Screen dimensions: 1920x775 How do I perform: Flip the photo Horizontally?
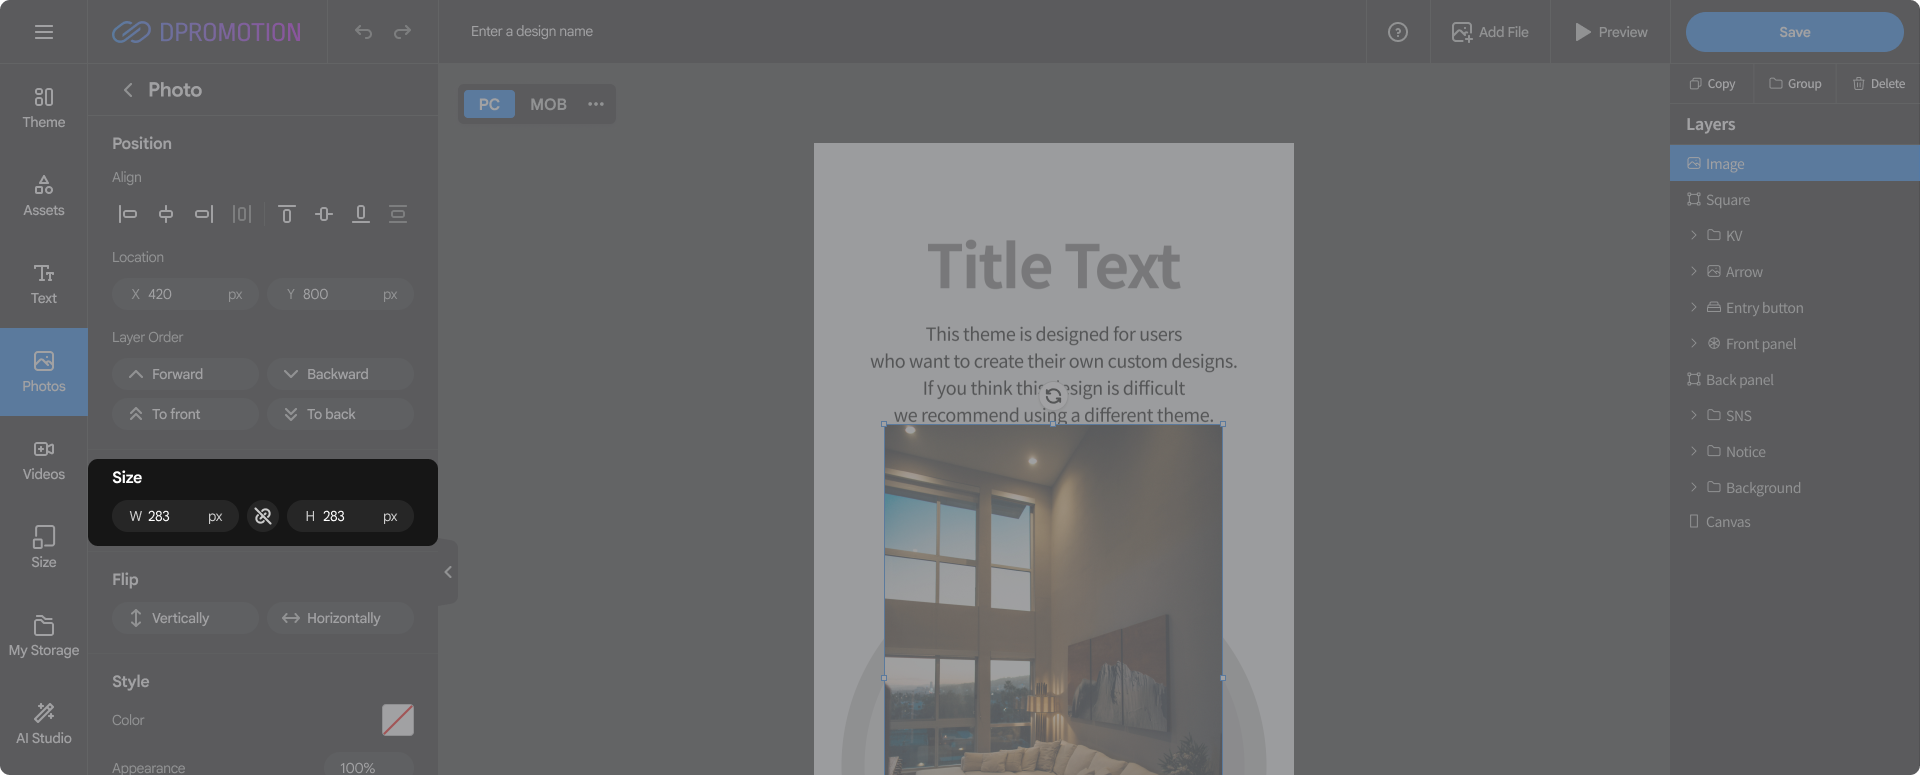[340, 618]
